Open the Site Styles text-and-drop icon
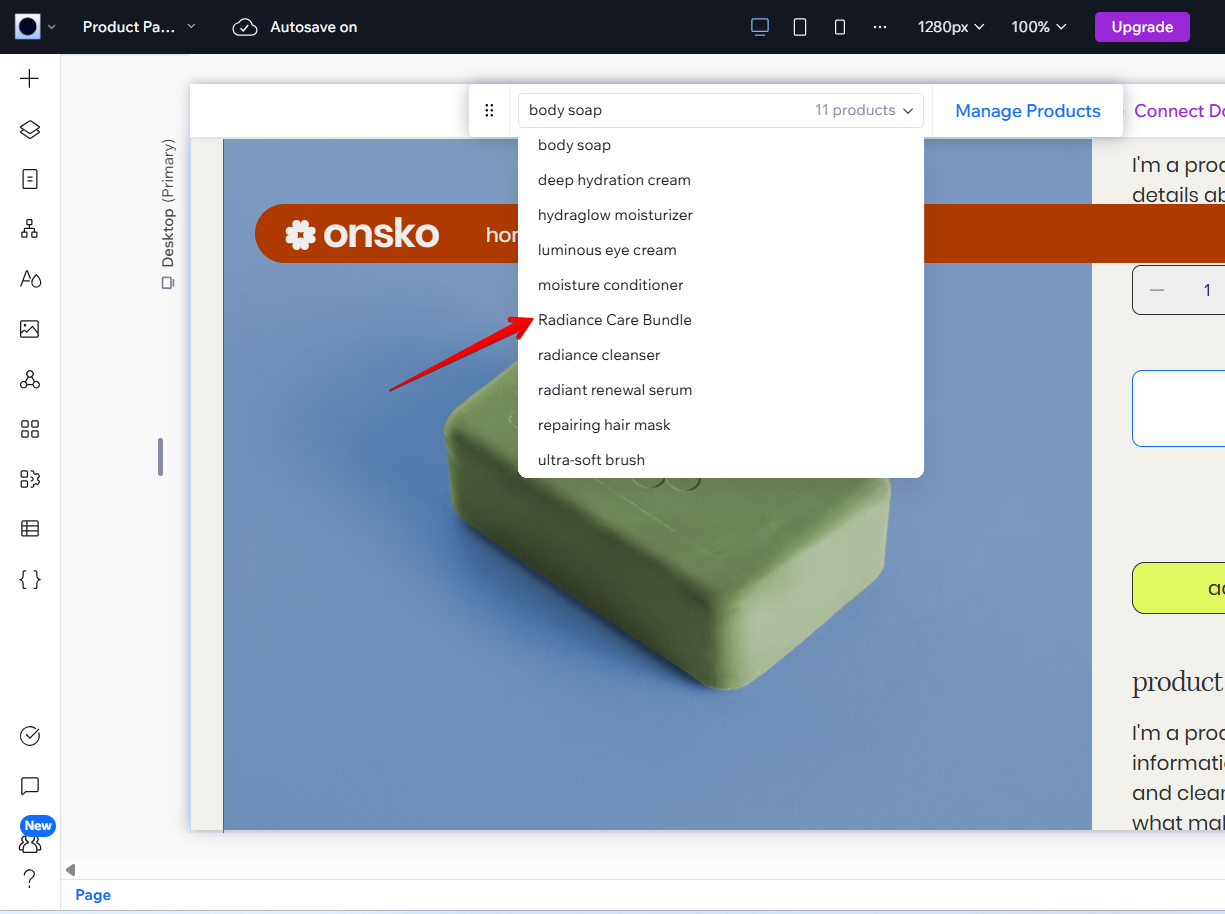 (x=30, y=279)
